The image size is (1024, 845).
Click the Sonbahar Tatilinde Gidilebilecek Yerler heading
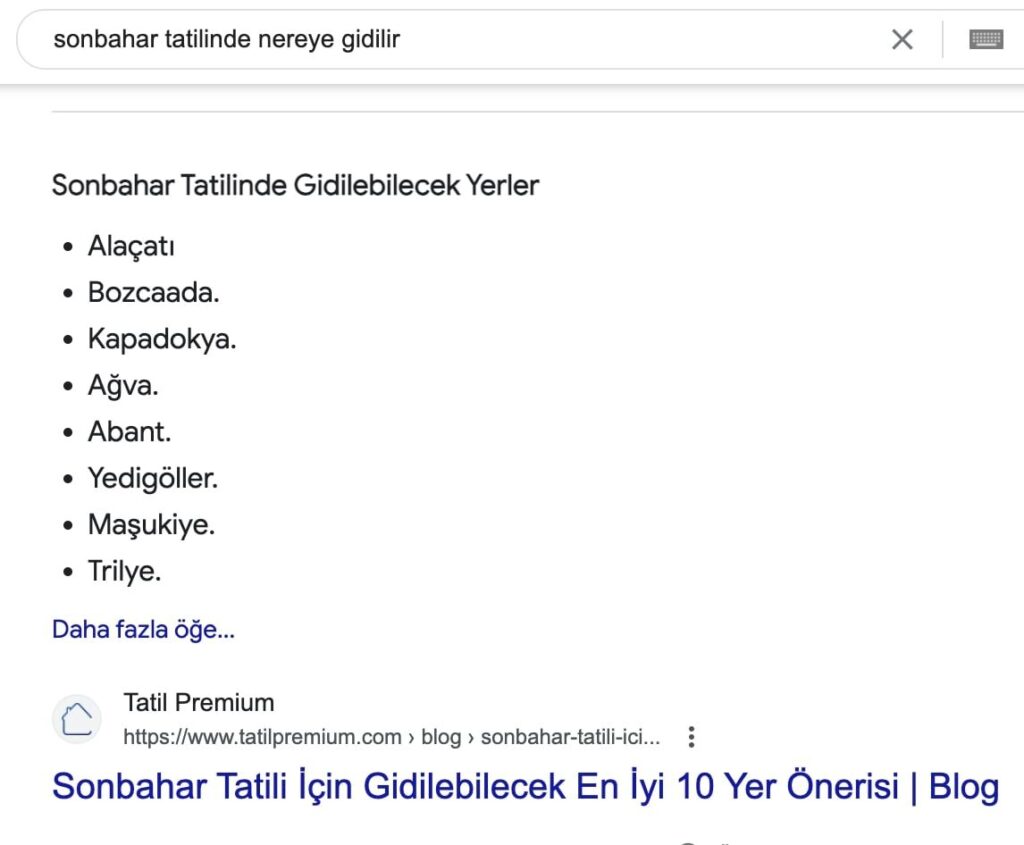click(294, 185)
